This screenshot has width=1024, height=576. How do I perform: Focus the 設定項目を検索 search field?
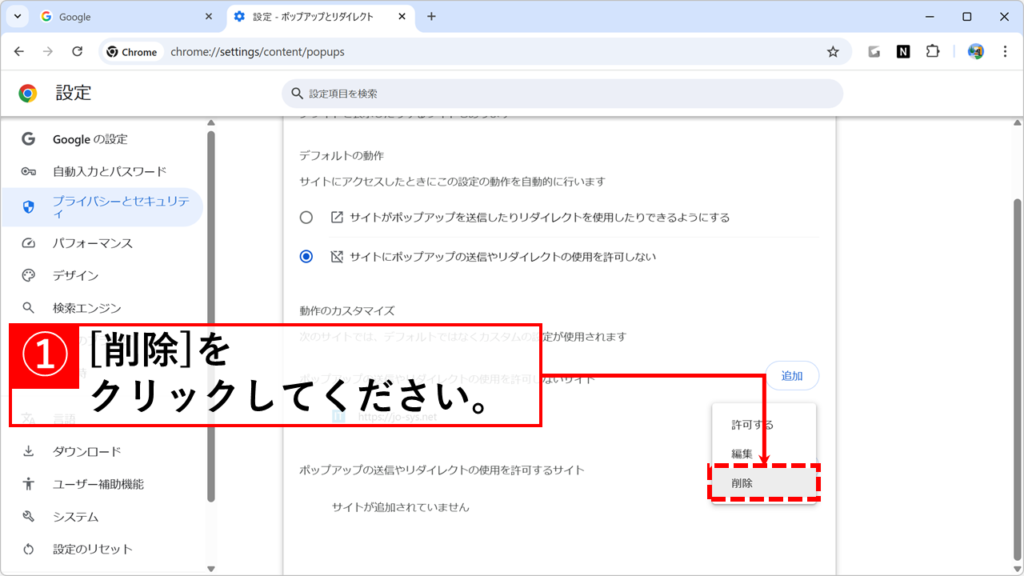(562, 93)
